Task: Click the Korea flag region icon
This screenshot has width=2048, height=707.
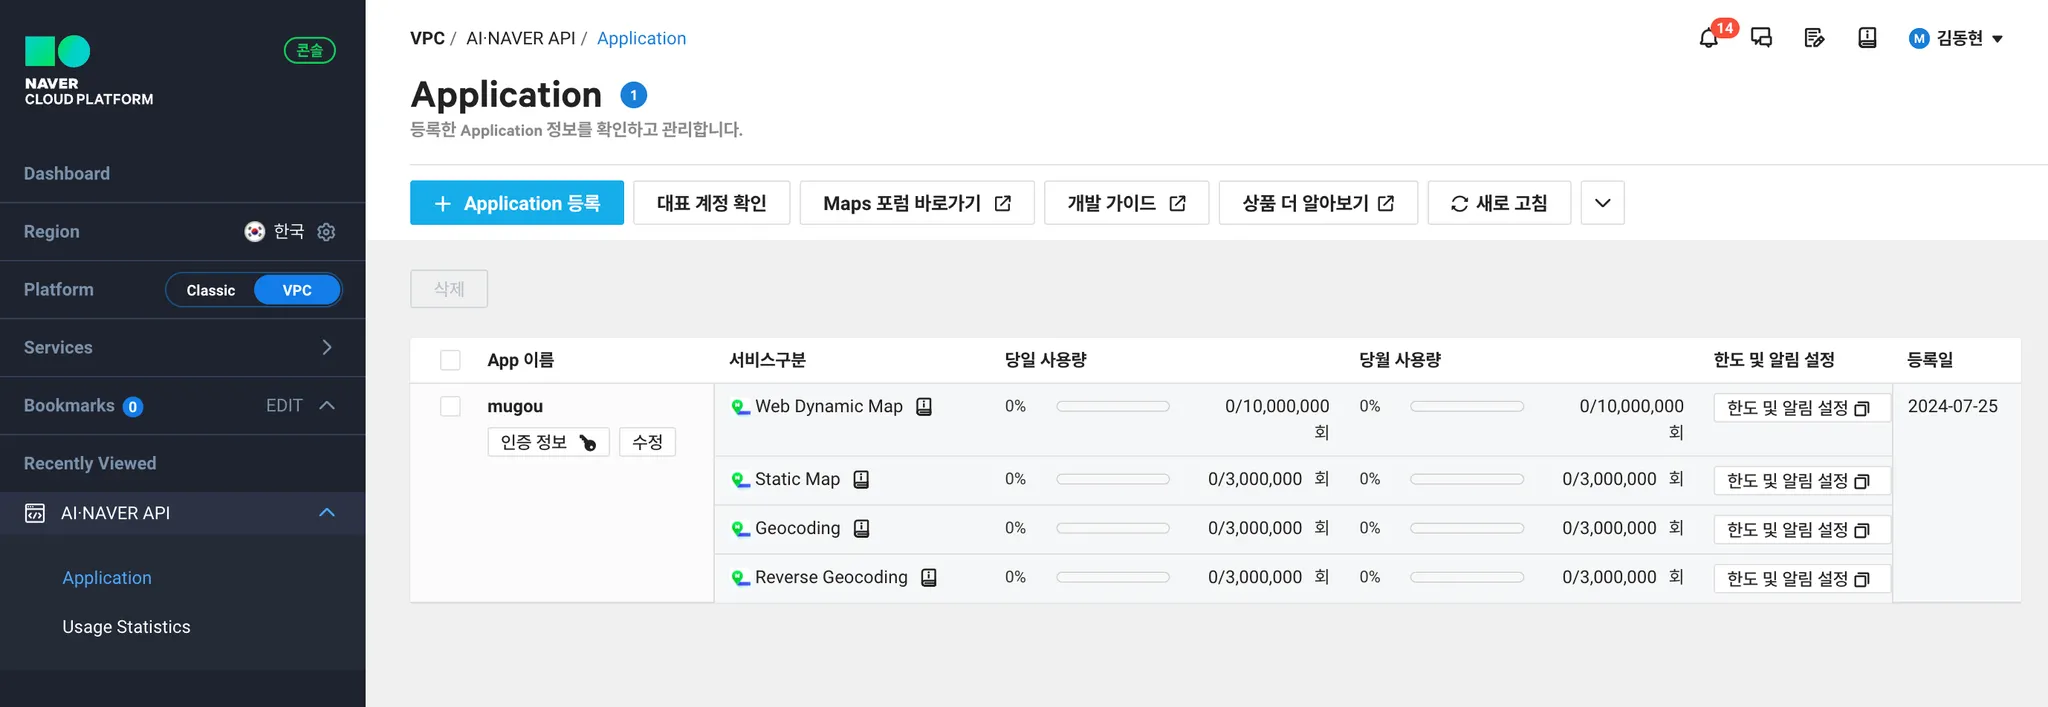Action: [255, 232]
